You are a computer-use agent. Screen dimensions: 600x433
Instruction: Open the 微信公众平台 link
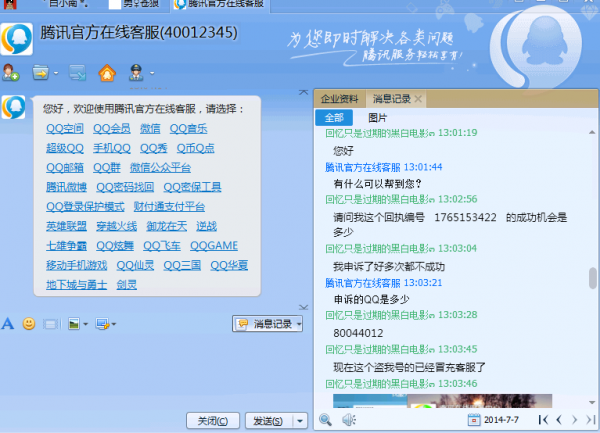tap(160, 168)
